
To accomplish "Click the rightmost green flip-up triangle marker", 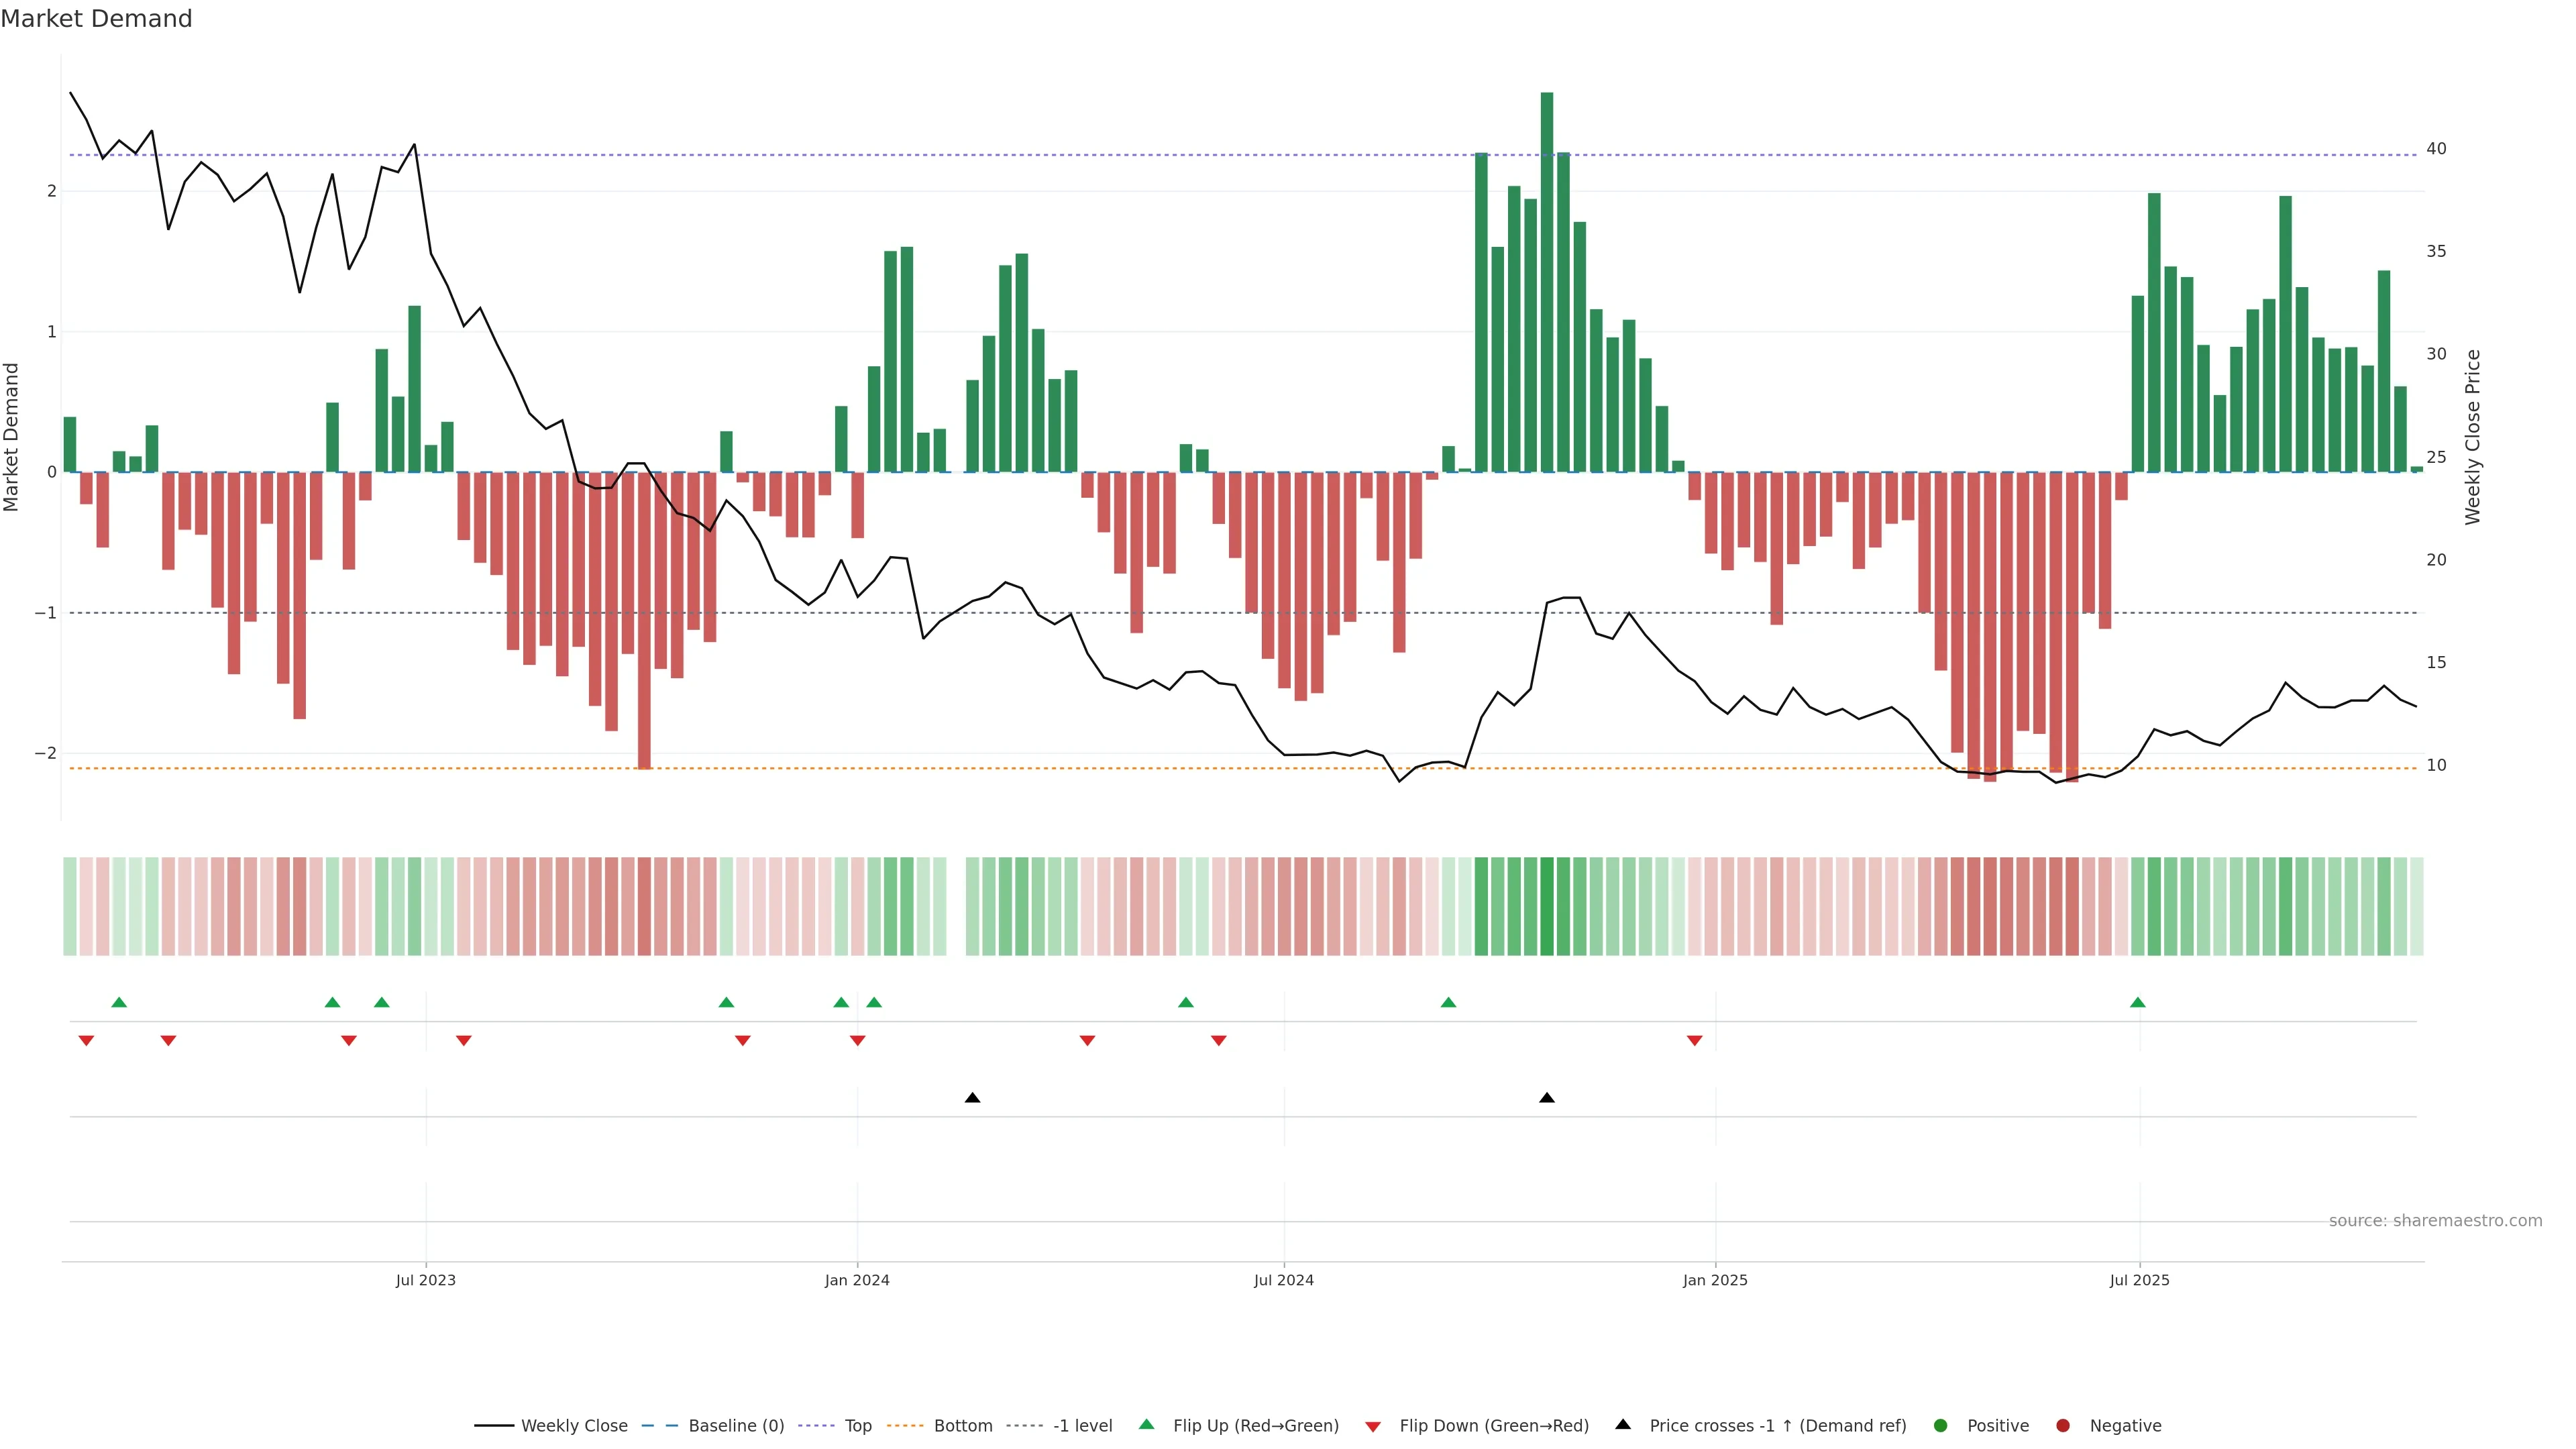I will (x=2137, y=1002).
